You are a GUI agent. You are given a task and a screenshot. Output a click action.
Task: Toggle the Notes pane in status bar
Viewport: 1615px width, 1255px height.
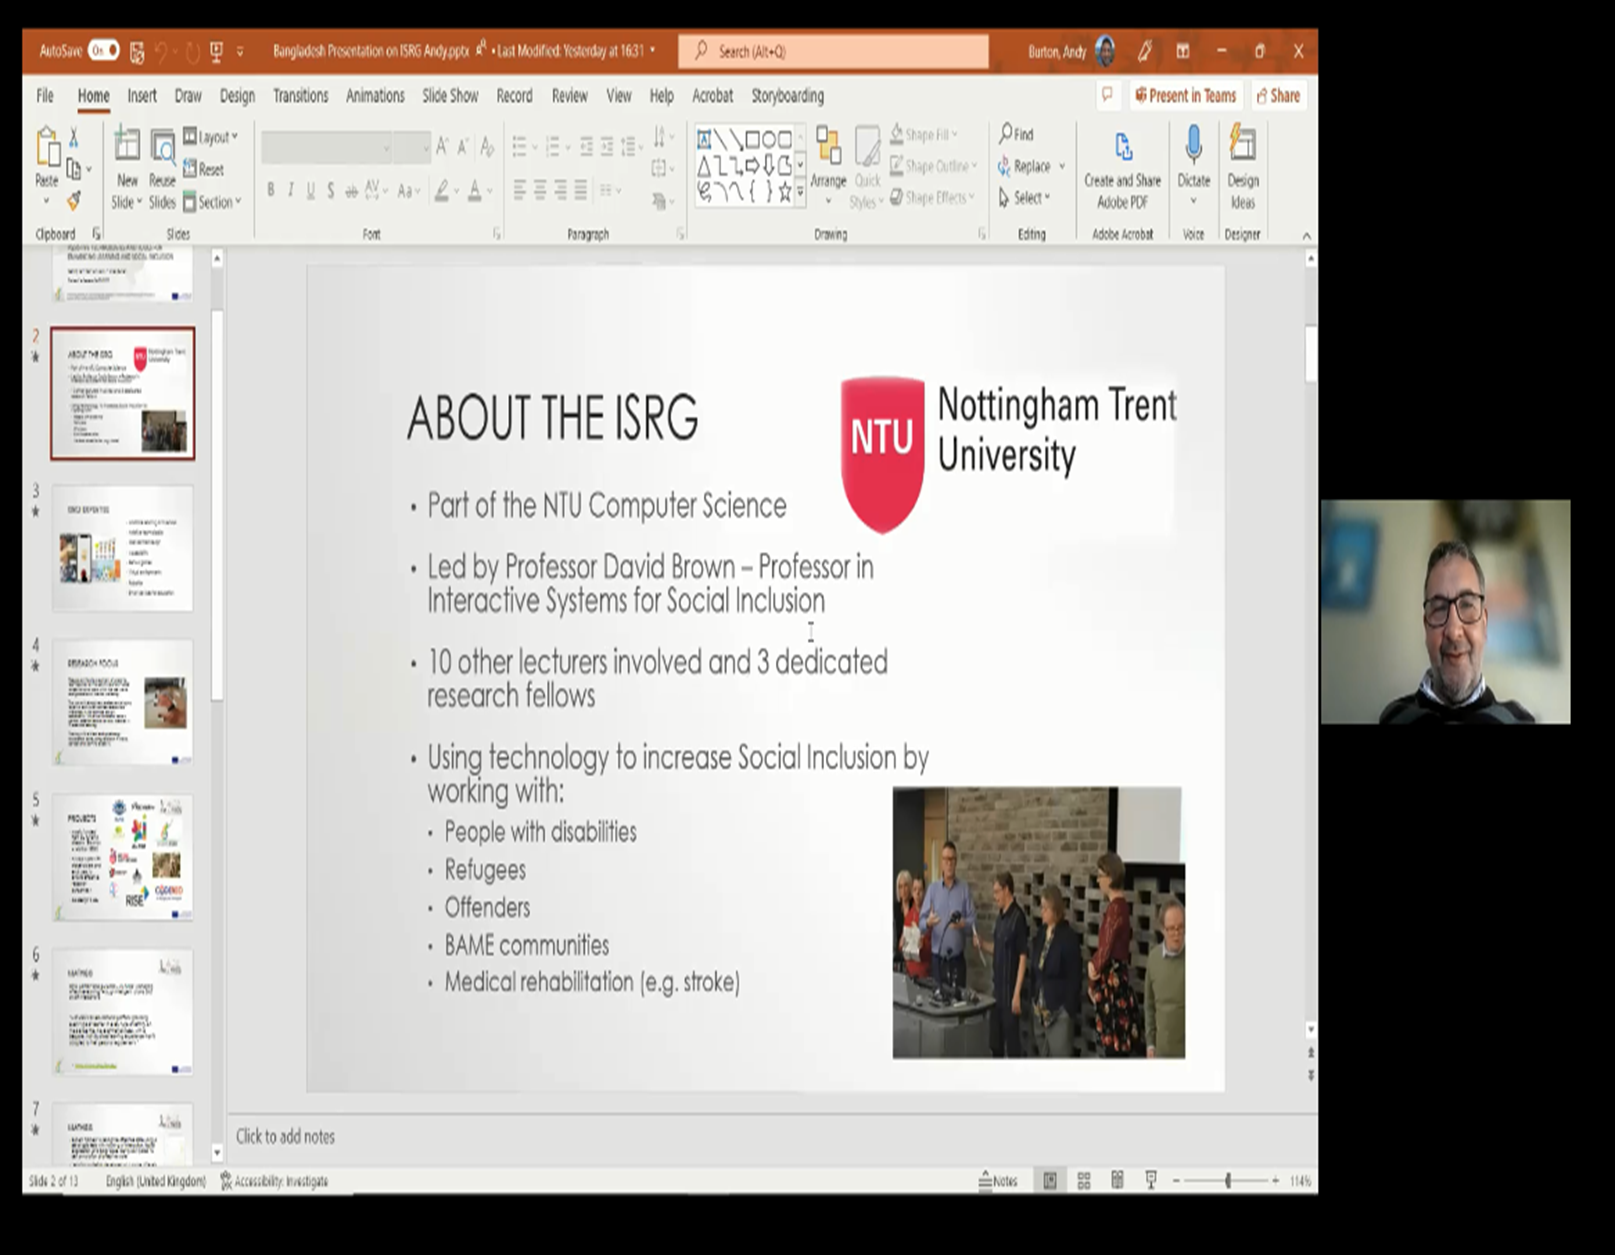click(x=998, y=1181)
